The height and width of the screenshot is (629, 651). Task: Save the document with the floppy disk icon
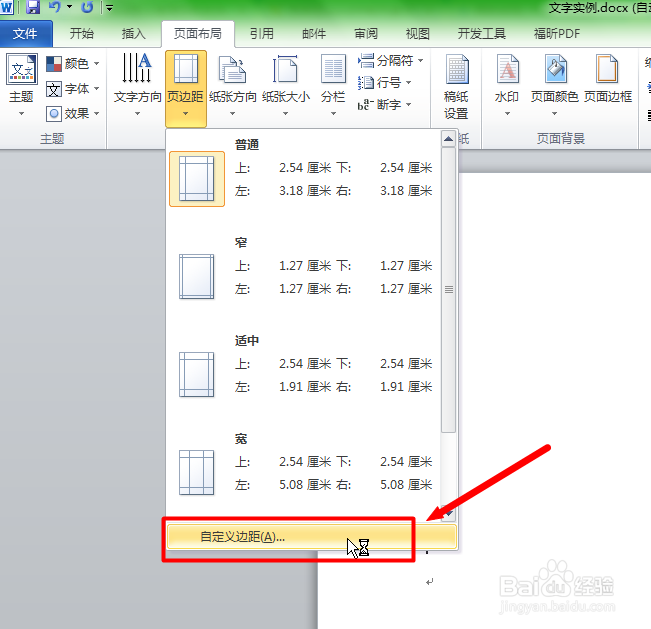click(x=33, y=7)
